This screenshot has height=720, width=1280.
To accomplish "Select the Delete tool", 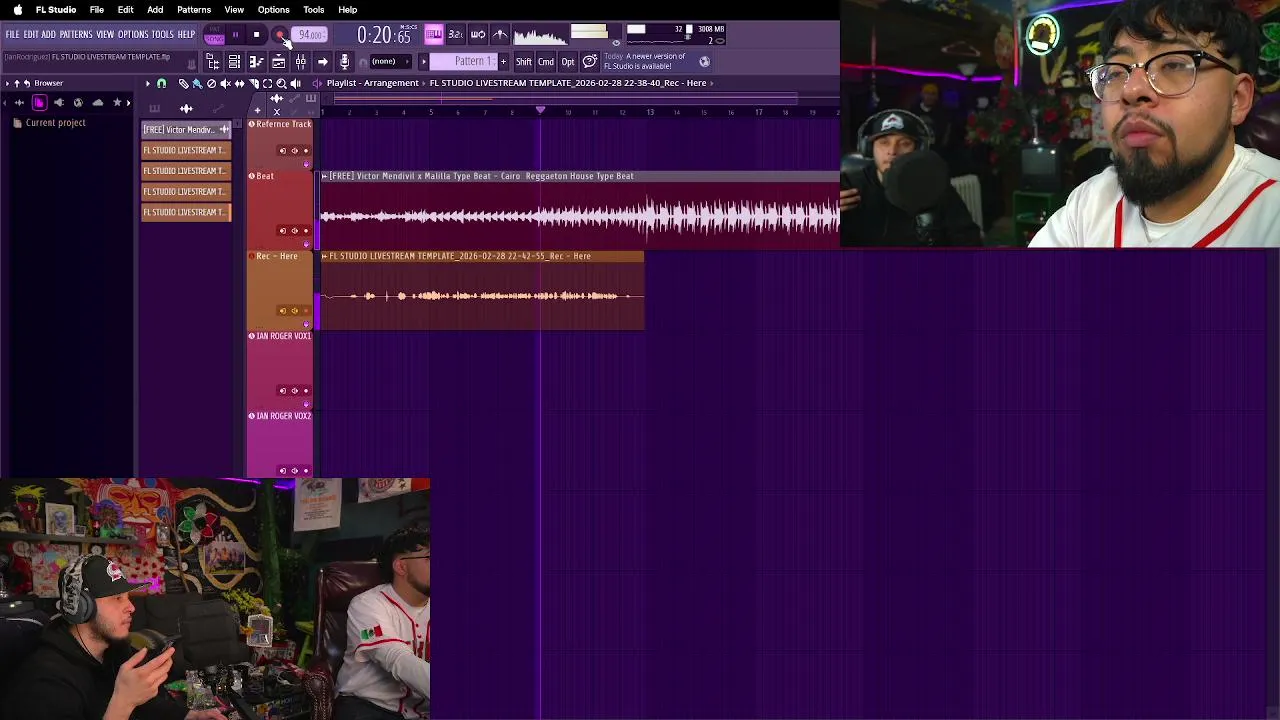I will (211, 83).
